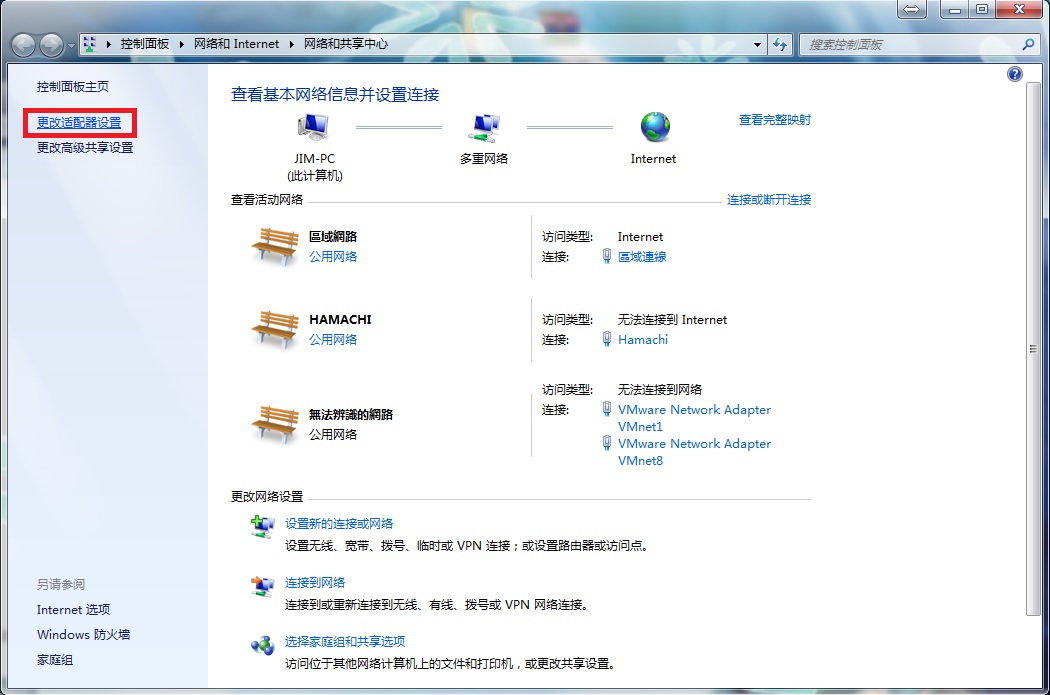Click the 多重网络 network icon
1050x695 pixels.
pyautogui.click(x=484, y=127)
